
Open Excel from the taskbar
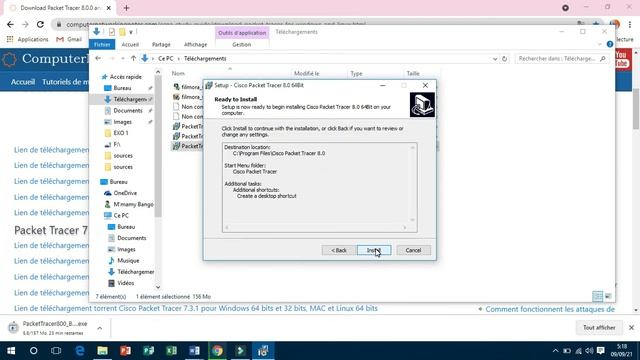(x=171, y=351)
